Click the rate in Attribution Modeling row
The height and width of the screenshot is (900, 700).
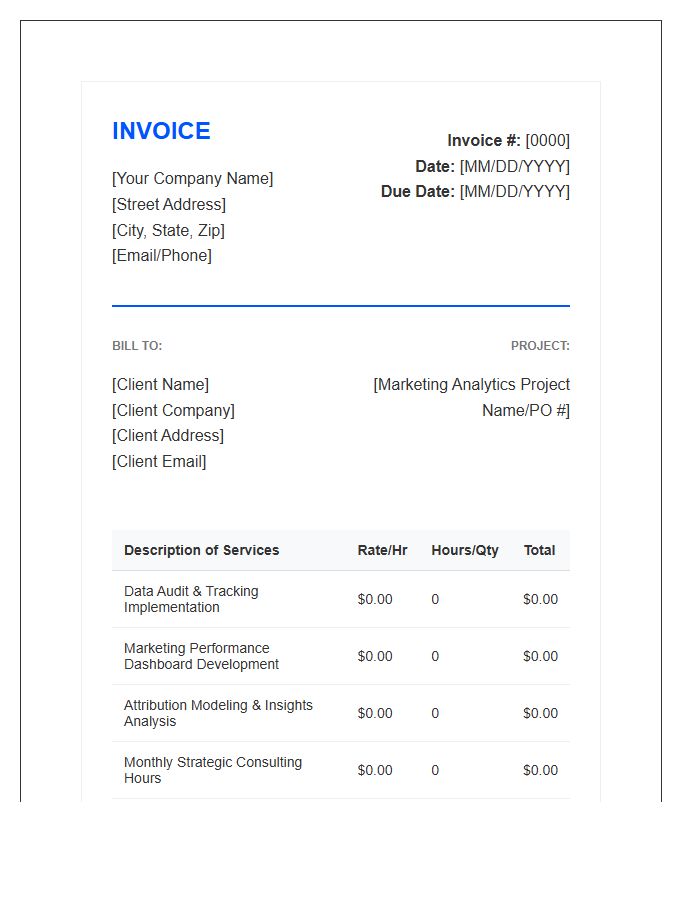(375, 713)
